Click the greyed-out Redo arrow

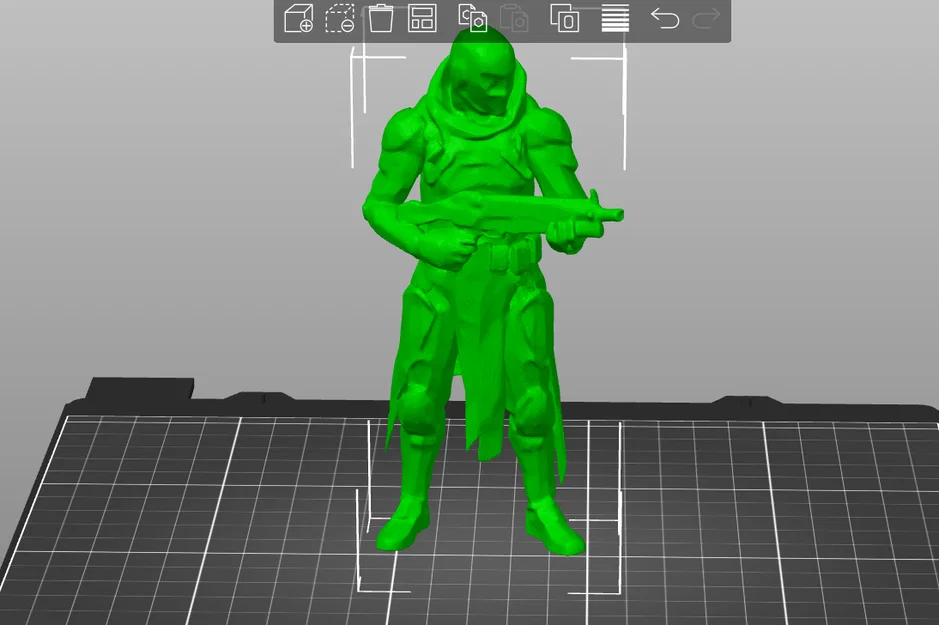point(706,19)
